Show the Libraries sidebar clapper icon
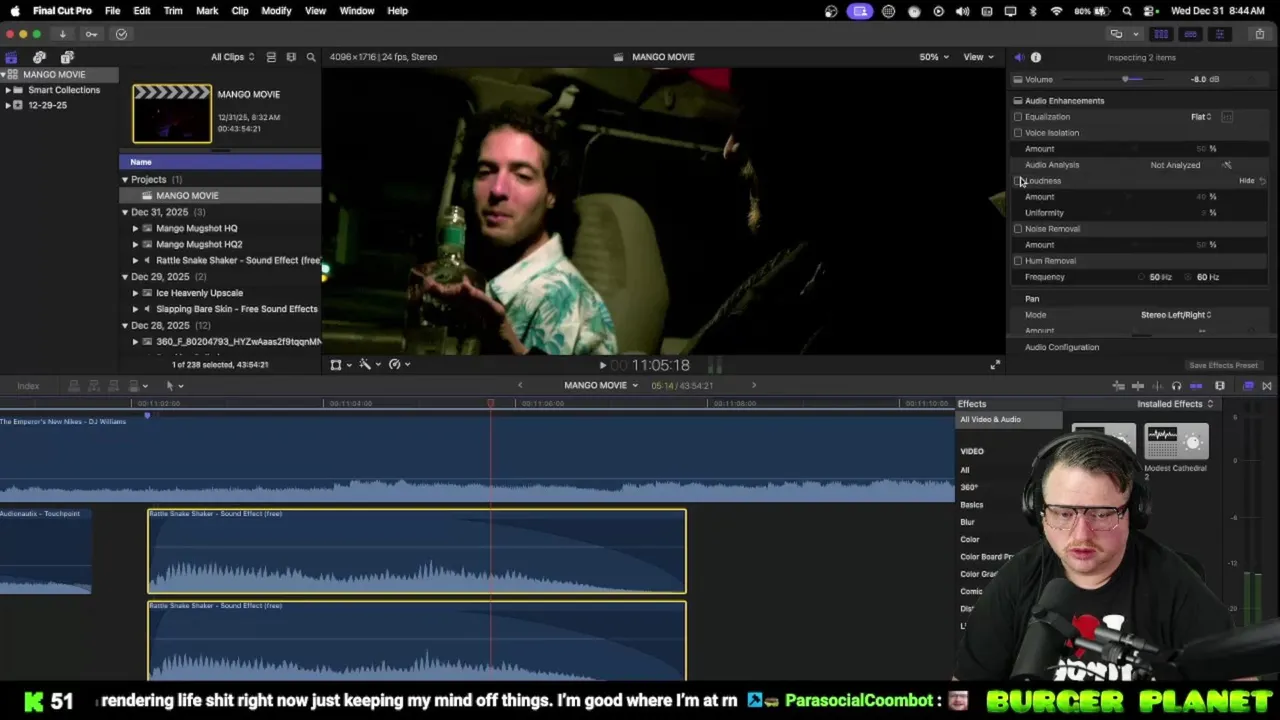 point(11,57)
